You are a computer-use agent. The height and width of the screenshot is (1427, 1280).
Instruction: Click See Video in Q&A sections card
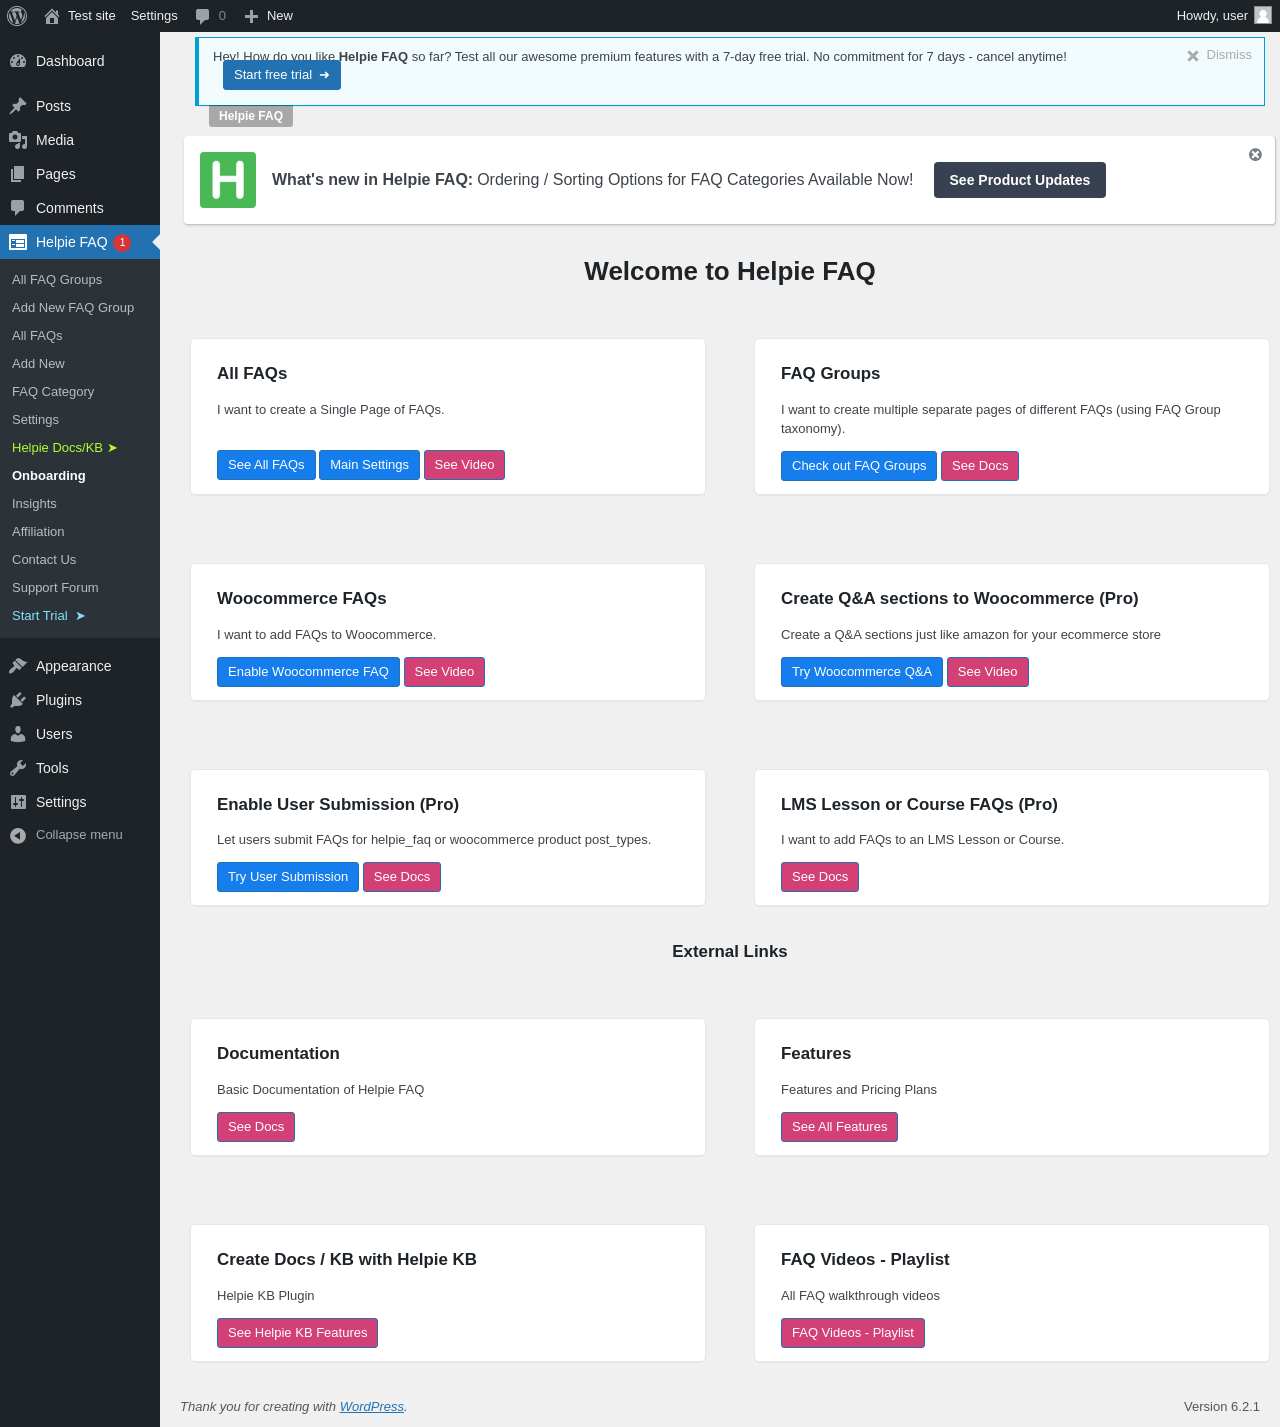987,672
